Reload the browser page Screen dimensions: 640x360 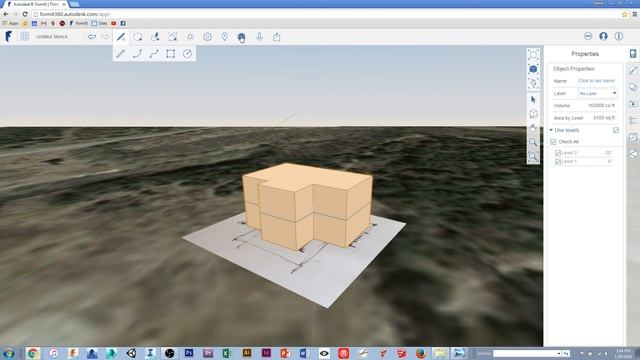coord(25,14)
